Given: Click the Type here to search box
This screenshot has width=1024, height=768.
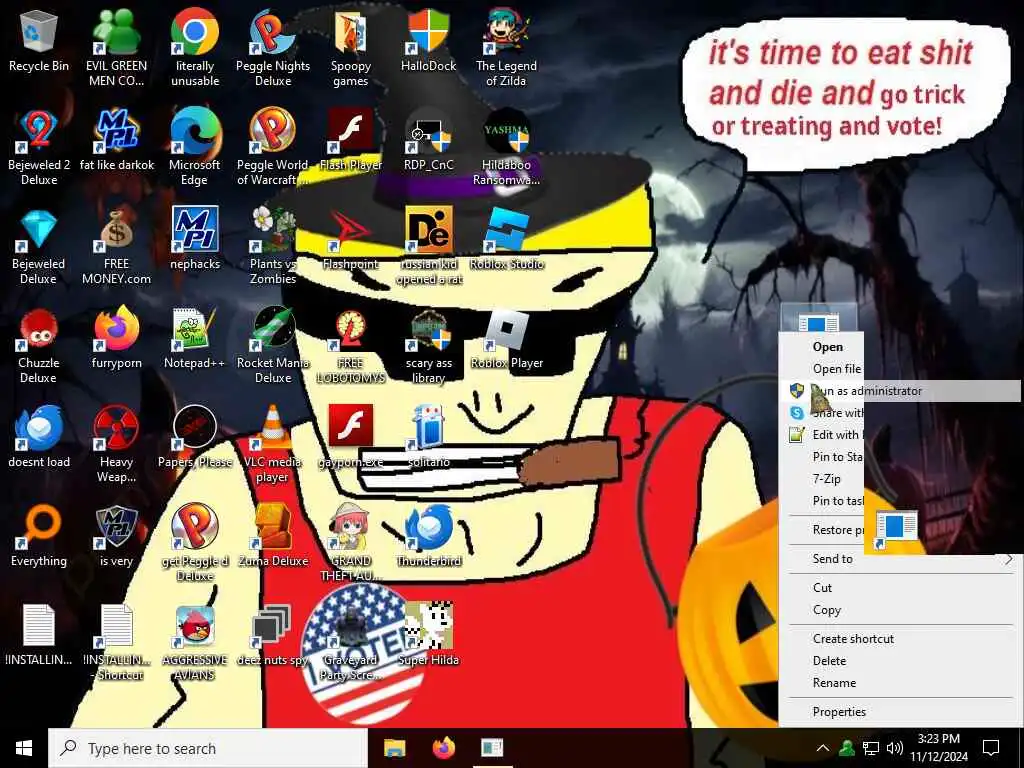Looking at the screenshot, I should [208, 748].
